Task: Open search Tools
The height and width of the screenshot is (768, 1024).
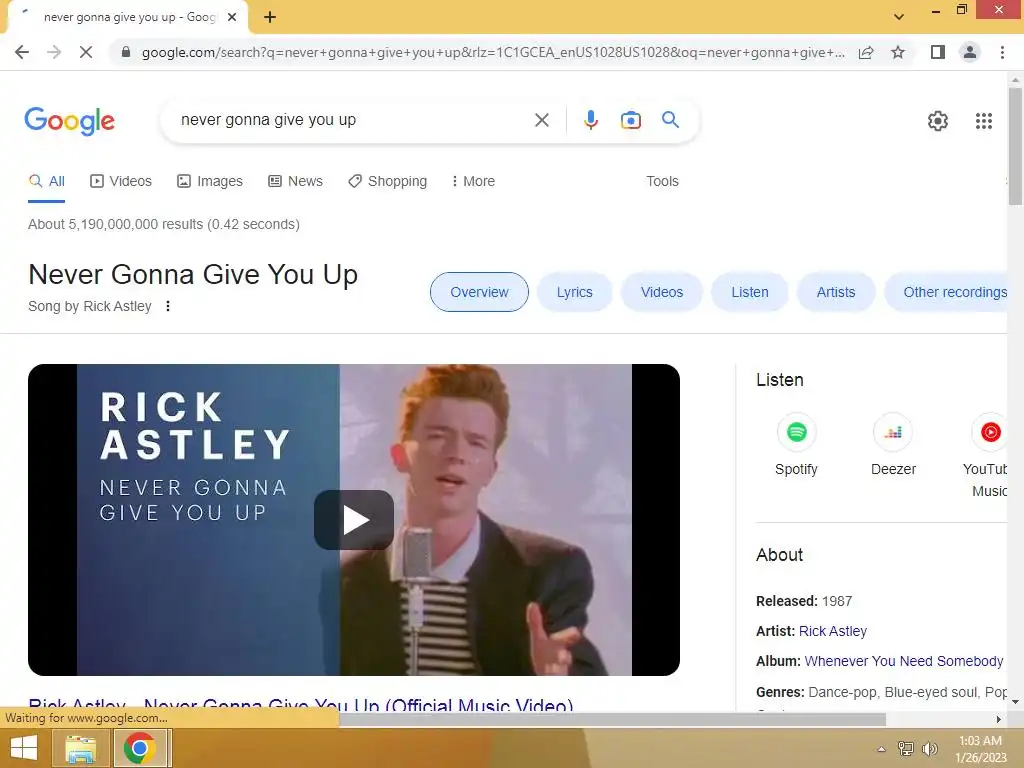Action: 662,182
